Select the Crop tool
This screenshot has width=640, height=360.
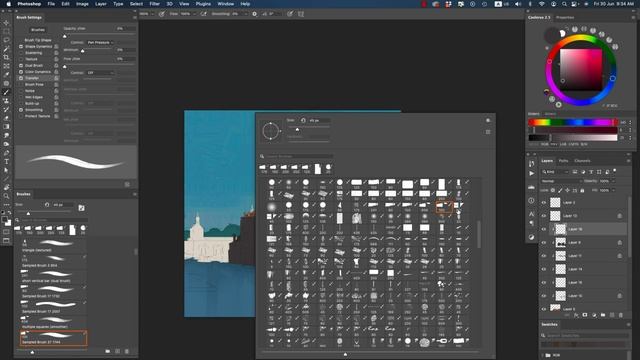pos(6,57)
